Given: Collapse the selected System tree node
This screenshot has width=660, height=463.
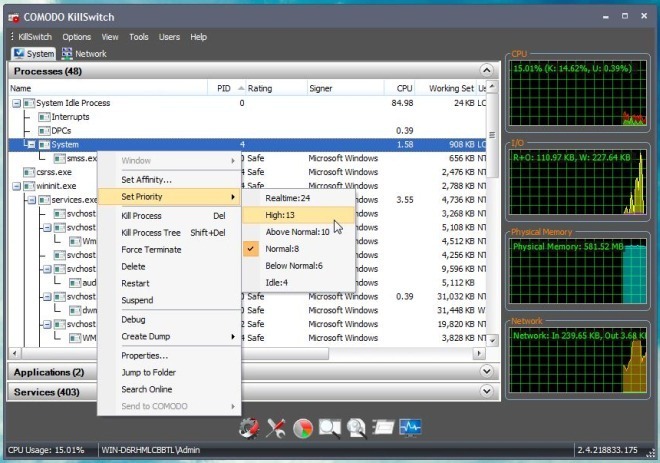Looking at the screenshot, I should pyautogui.click(x=32, y=144).
